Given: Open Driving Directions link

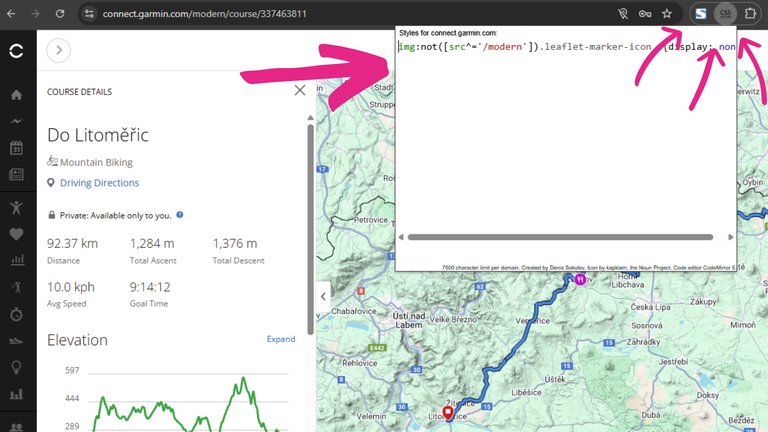Looking at the screenshot, I should (99, 183).
